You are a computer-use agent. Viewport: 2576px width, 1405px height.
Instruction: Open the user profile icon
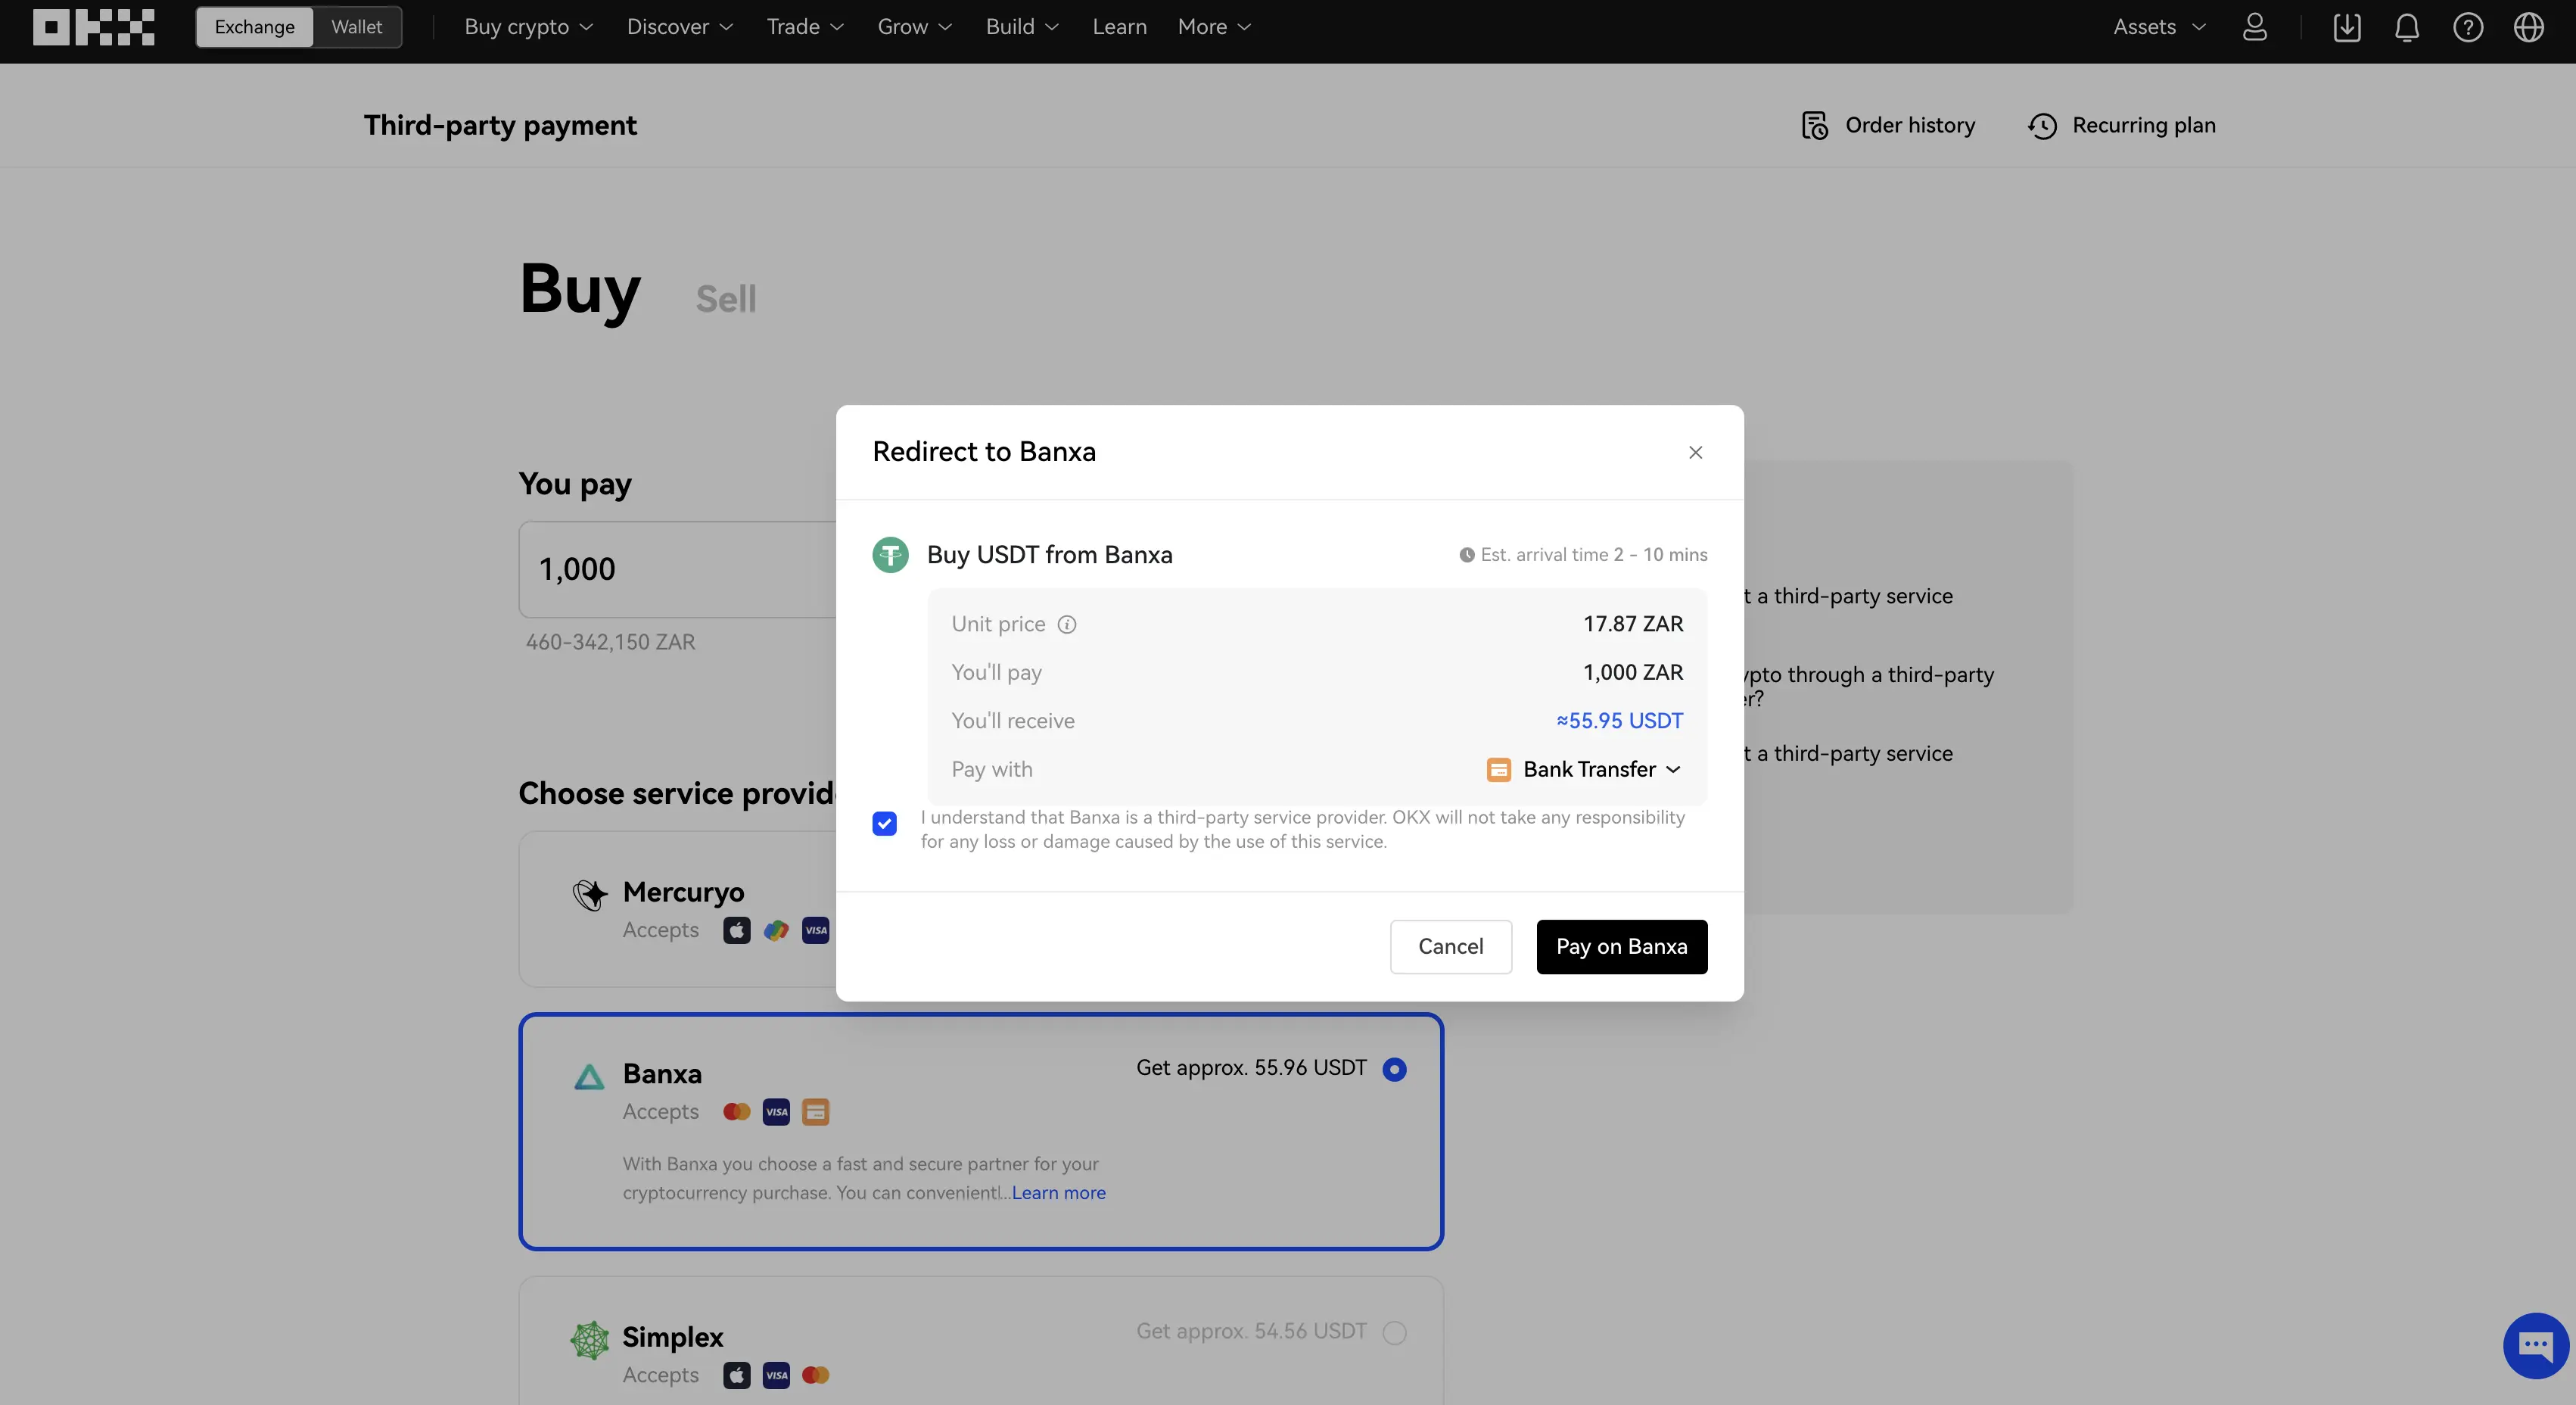[x=2254, y=27]
